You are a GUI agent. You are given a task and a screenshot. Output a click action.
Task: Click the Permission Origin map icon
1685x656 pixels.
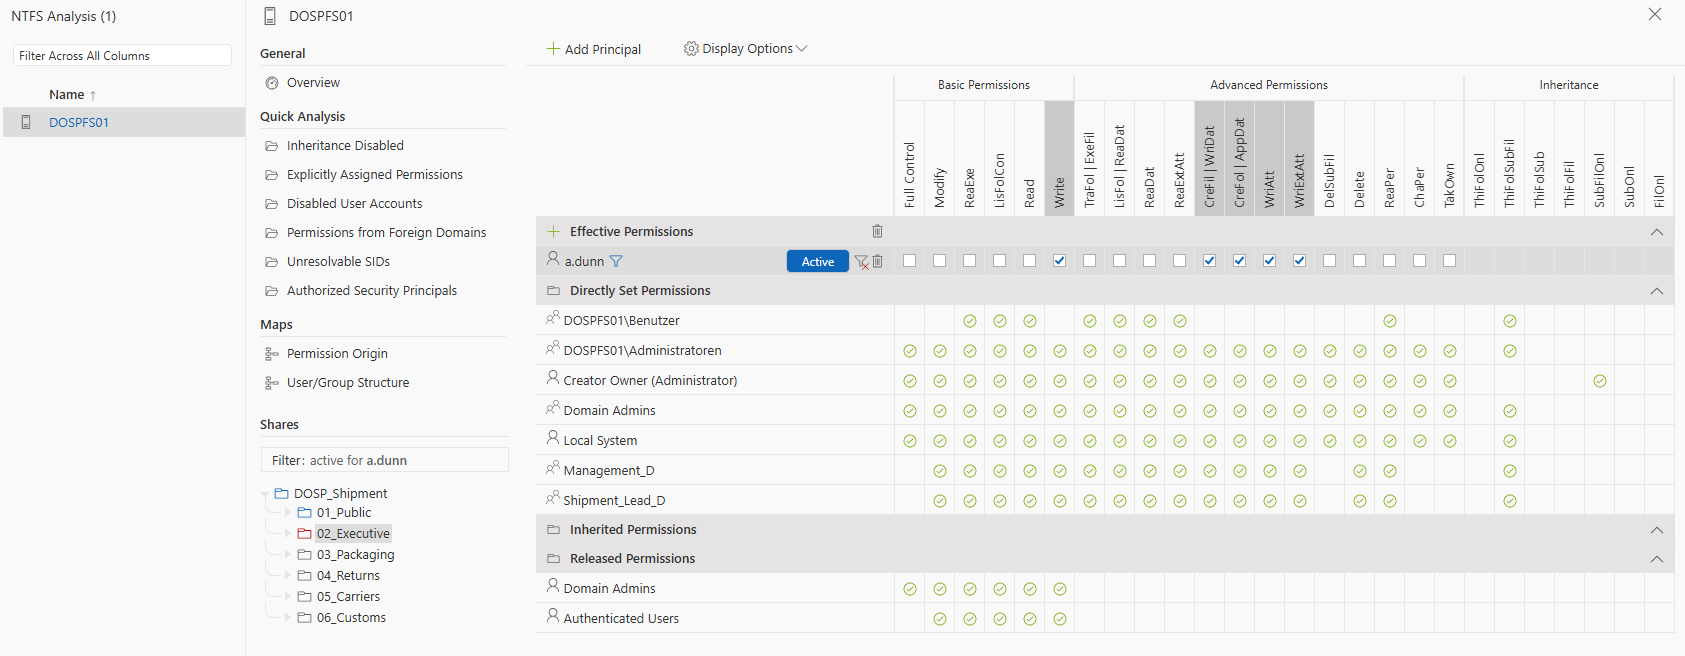click(272, 354)
